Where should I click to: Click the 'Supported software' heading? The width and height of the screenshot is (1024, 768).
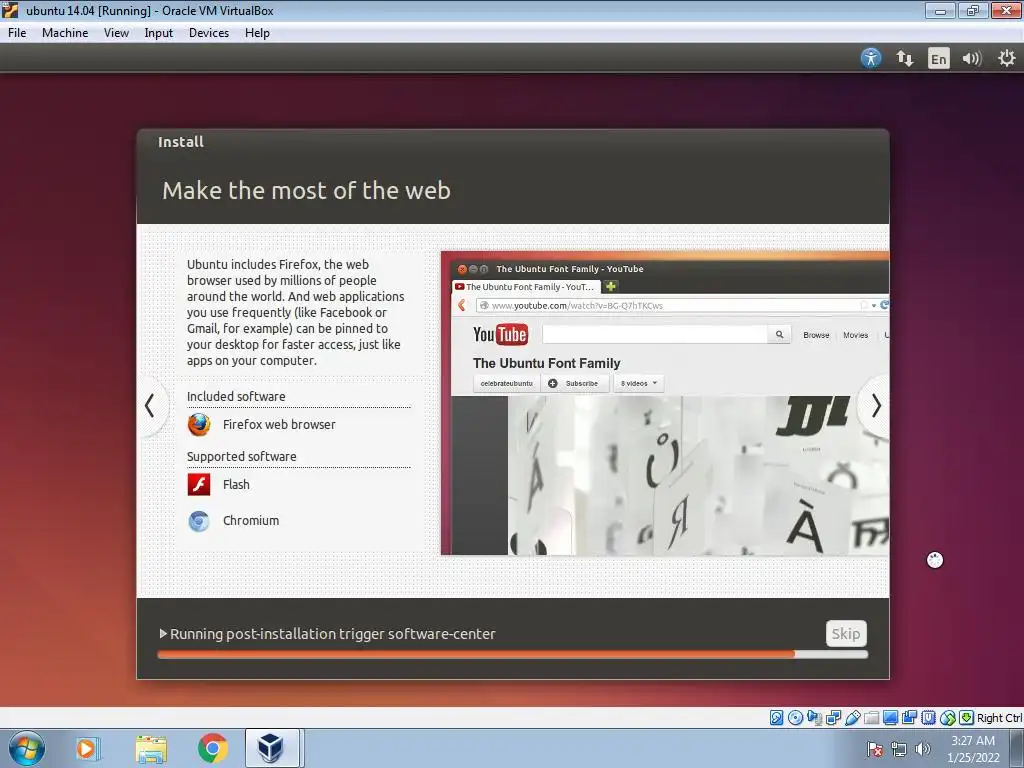[x=242, y=456]
